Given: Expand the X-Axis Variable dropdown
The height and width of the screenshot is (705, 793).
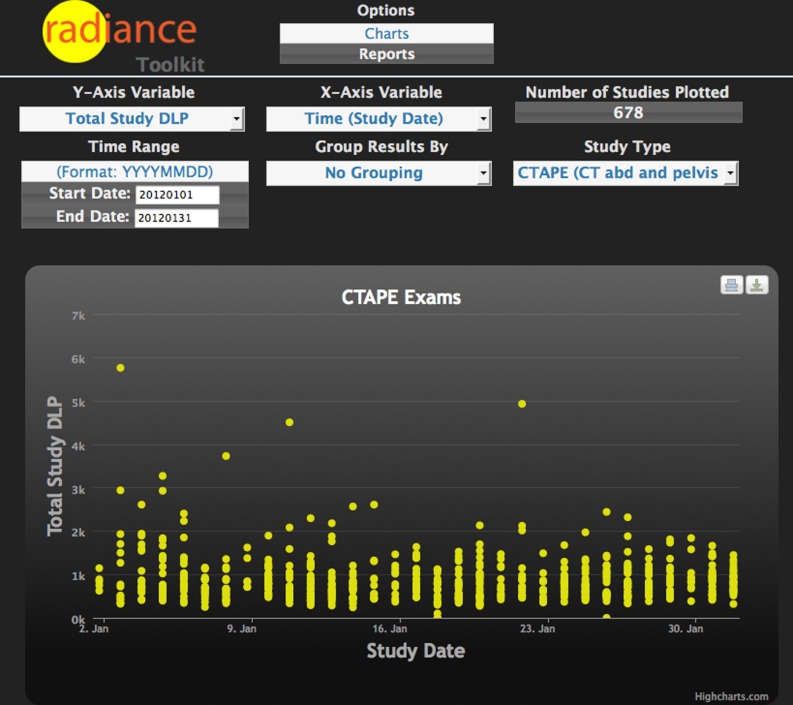Looking at the screenshot, I should (378, 119).
